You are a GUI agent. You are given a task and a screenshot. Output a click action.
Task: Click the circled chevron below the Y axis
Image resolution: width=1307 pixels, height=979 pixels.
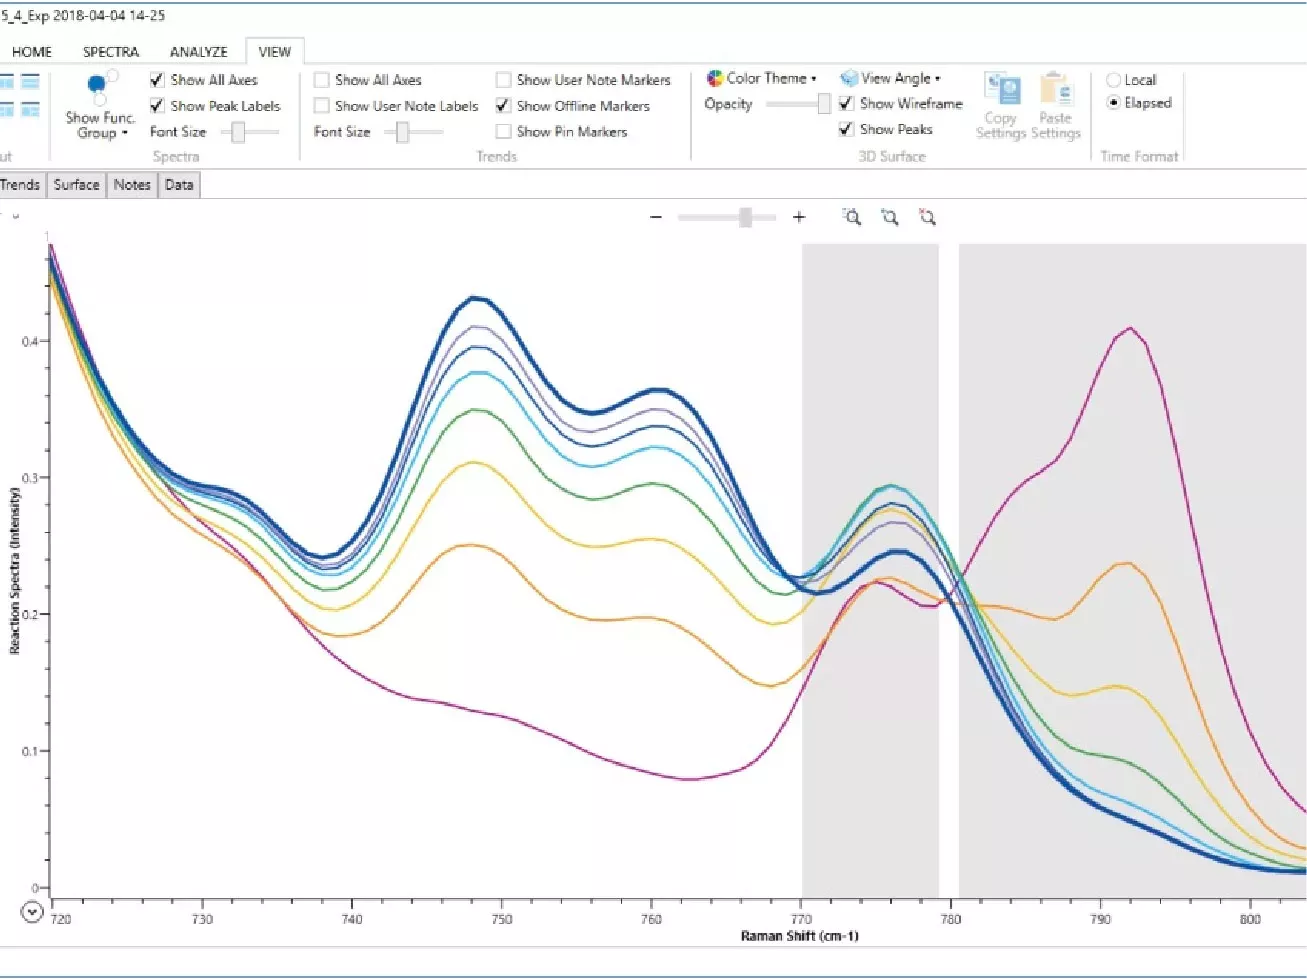tap(32, 912)
